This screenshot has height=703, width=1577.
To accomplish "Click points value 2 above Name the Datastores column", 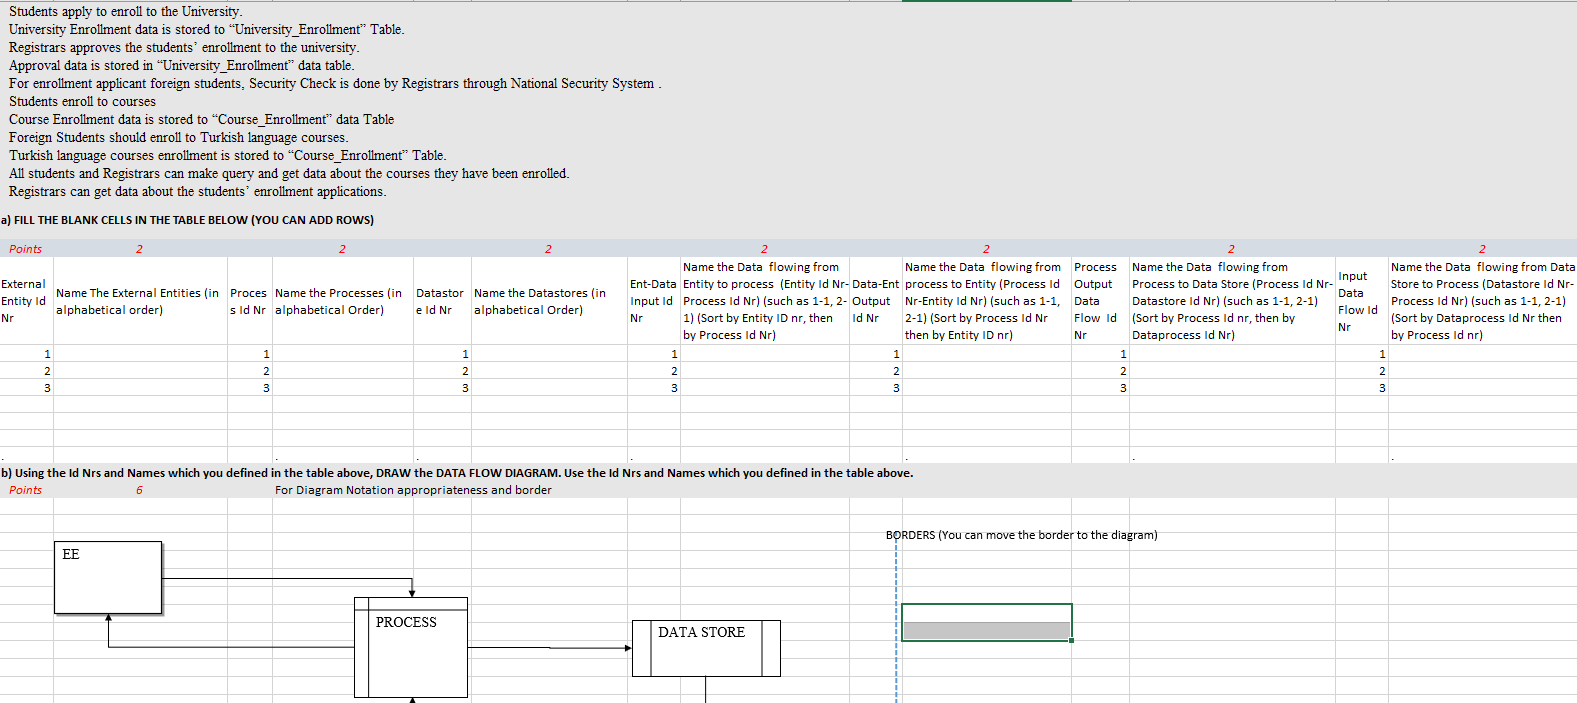I will (x=548, y=249).
